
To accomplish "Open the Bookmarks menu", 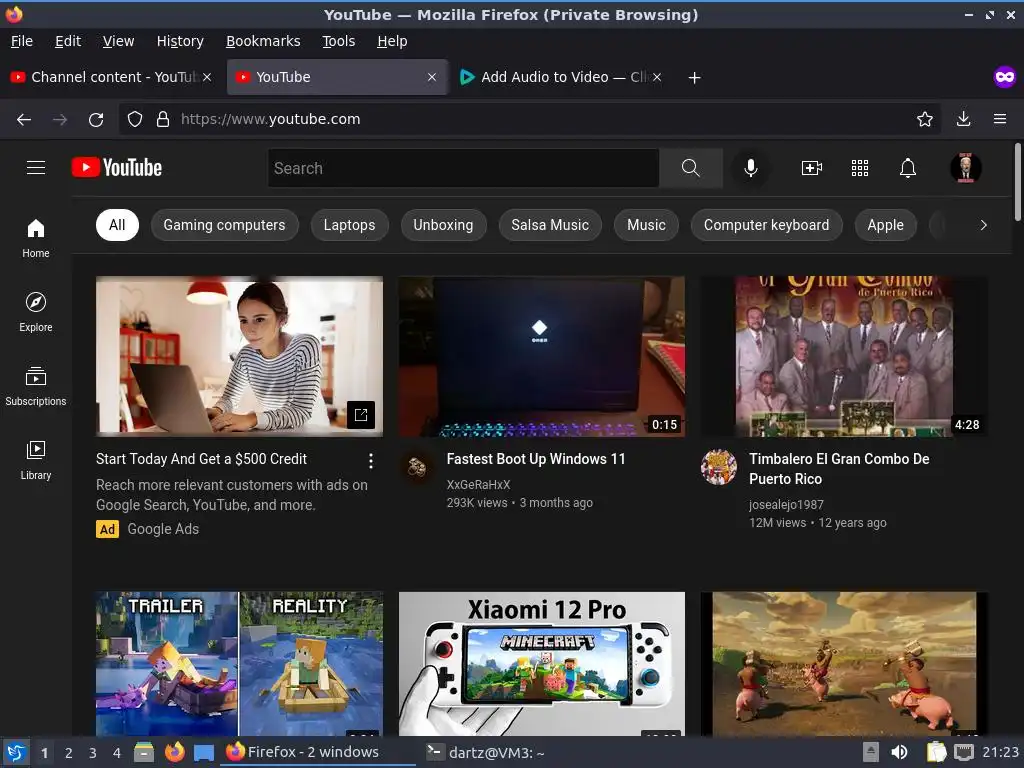I will pyautogui.click(x=263, y=41).
